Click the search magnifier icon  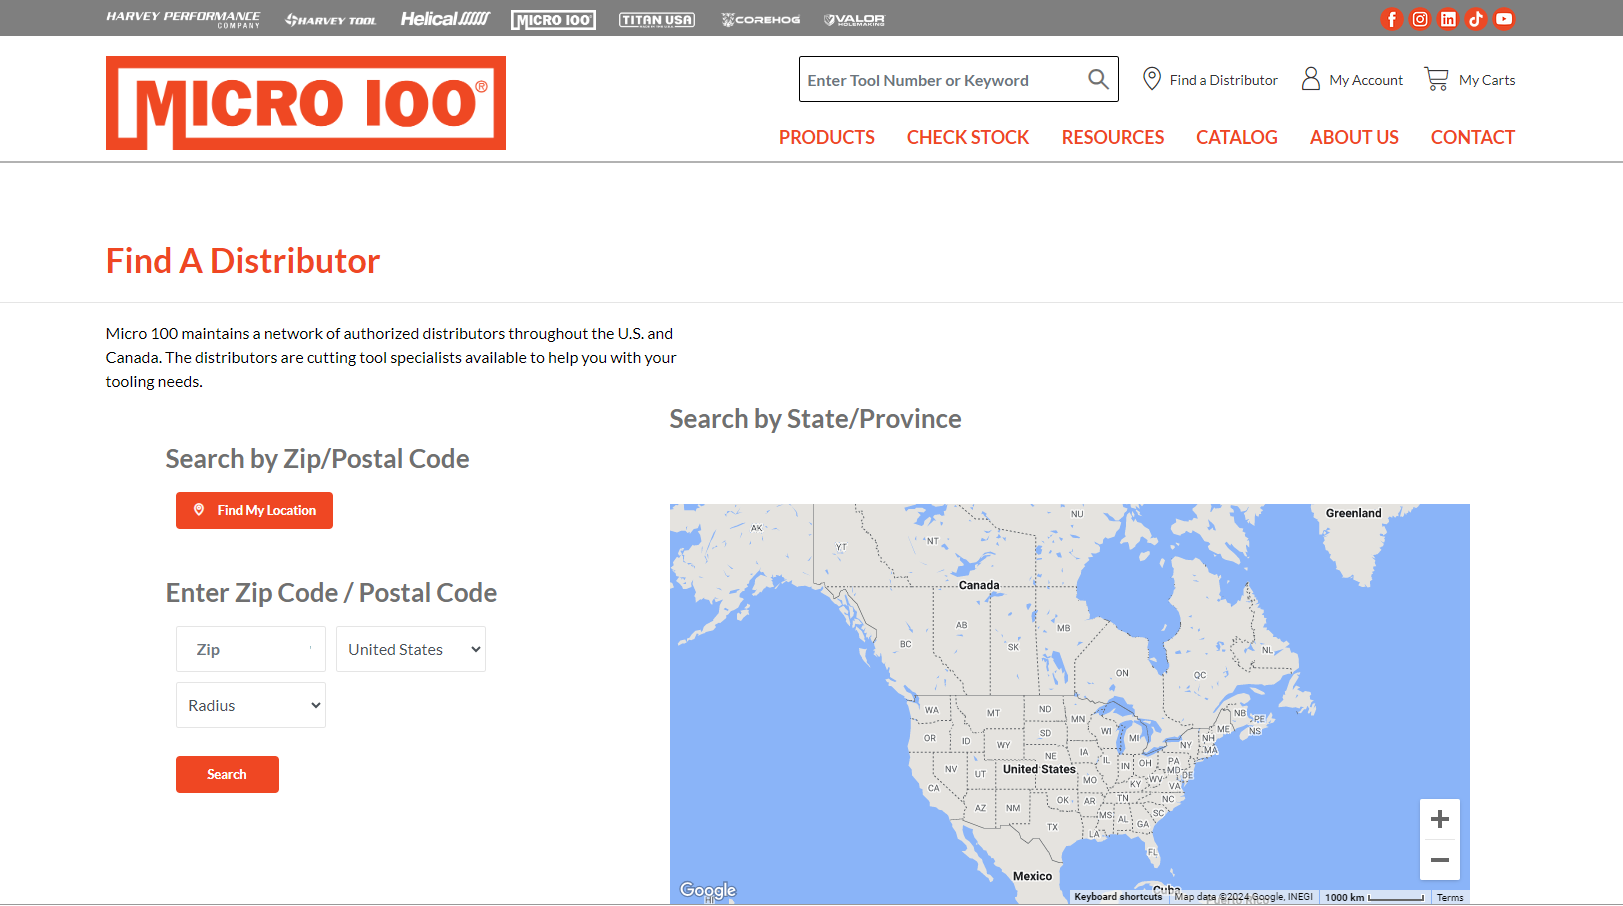[x=1098, y=79]
